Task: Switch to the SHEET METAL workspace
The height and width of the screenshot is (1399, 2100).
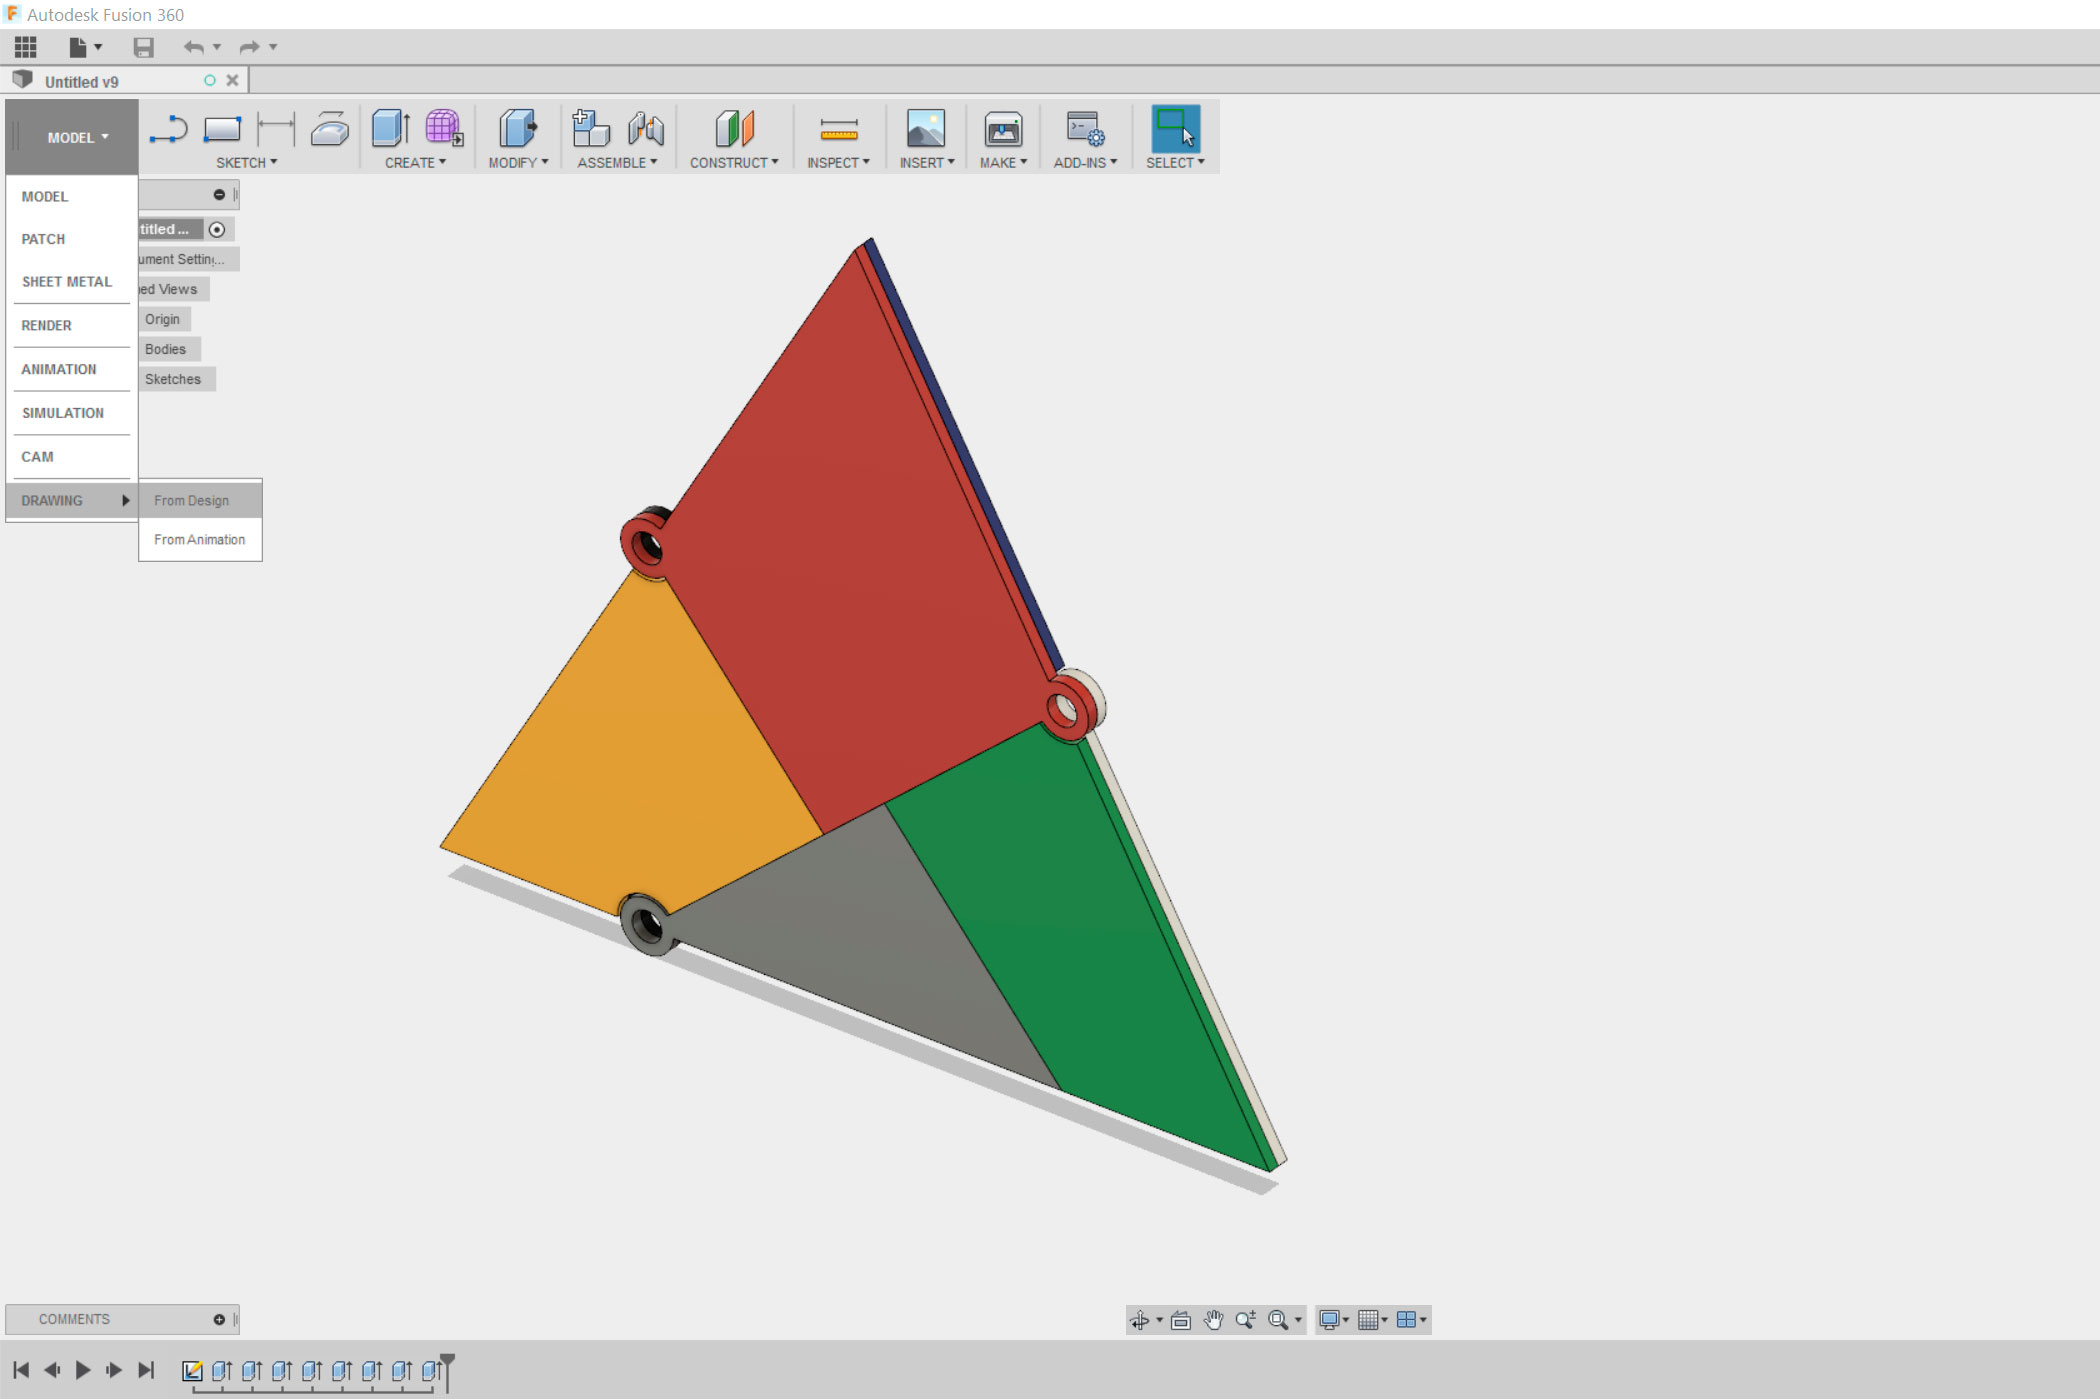Action: coord(67,282)
